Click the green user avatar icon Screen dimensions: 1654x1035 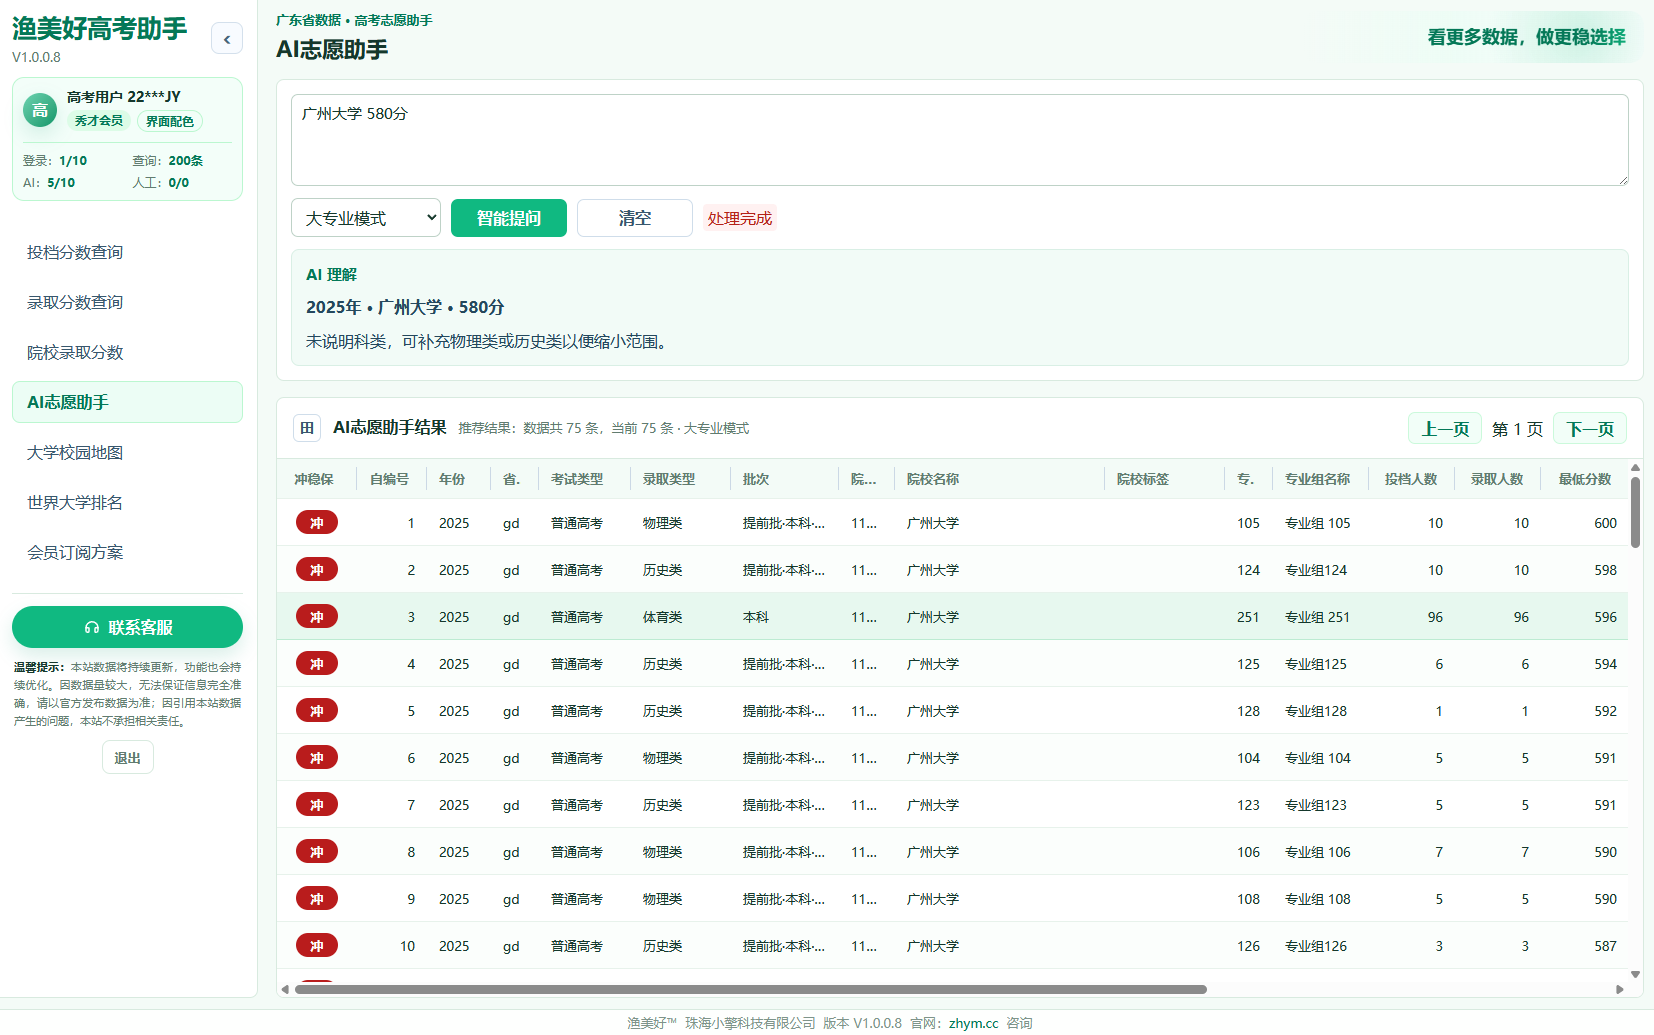[40, 110]
